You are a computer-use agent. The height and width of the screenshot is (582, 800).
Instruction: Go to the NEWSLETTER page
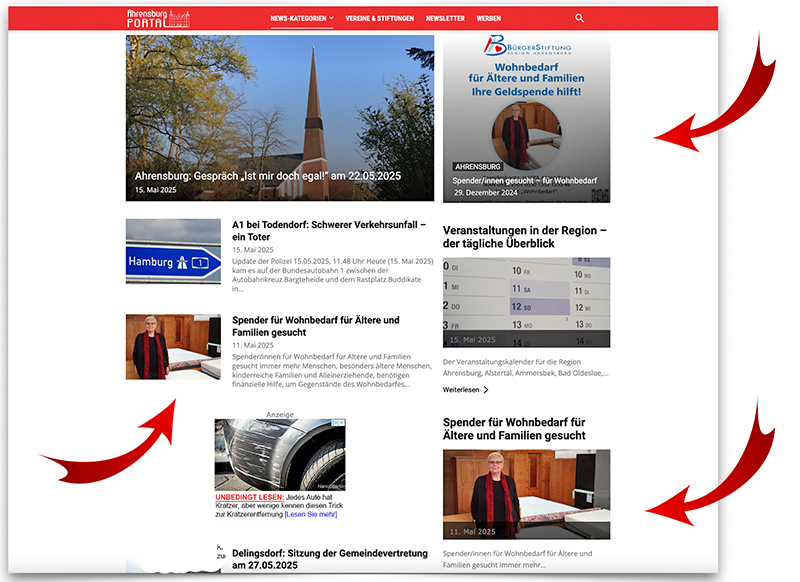(x=445, y=18)
